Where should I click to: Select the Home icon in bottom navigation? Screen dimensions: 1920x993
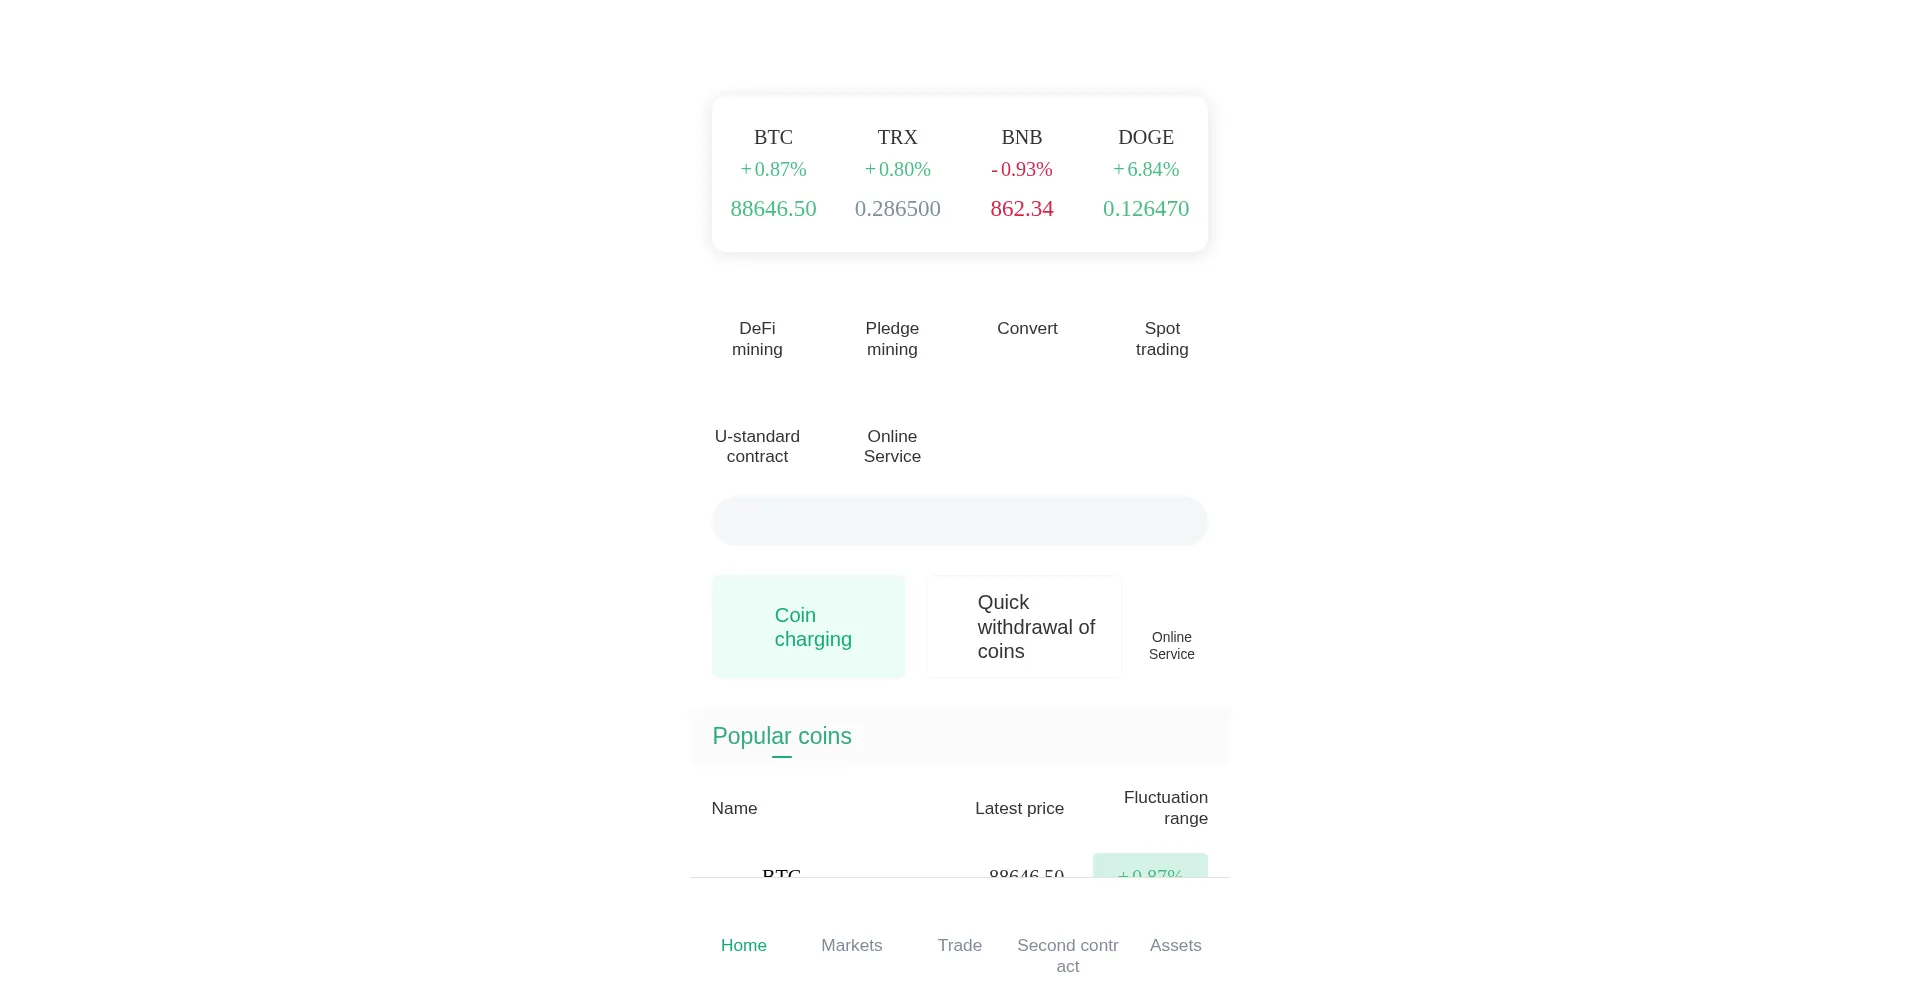(x=743, y=945)
